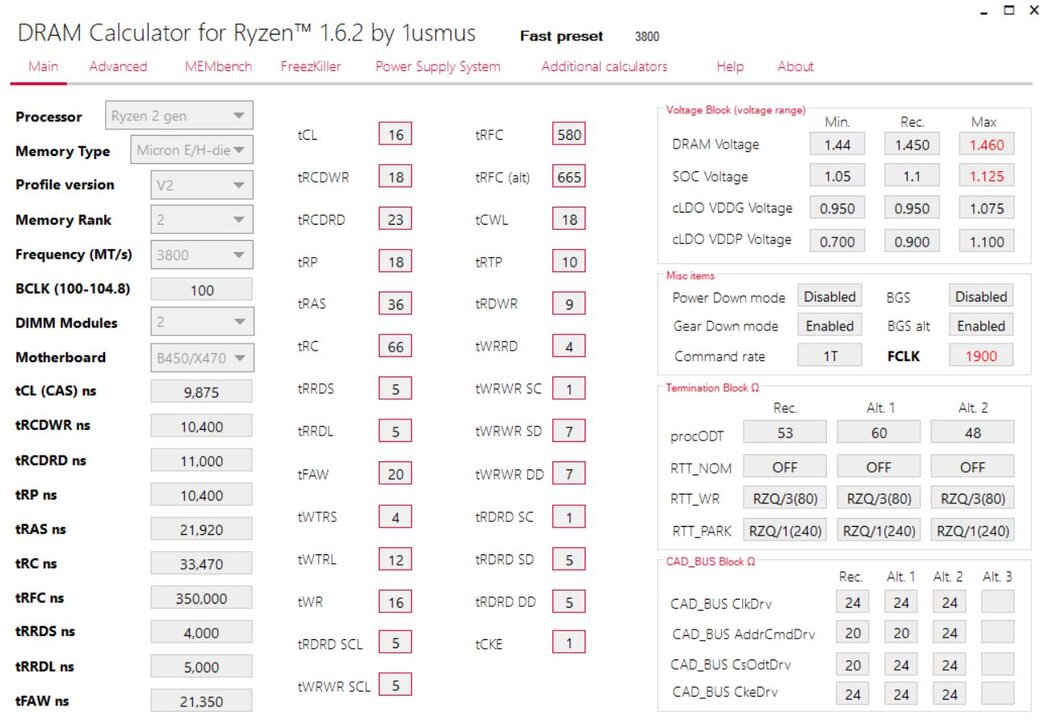Select the tWTRL timing value box
The height and width of the screenshot is (720, 1053).
(396, 559)
